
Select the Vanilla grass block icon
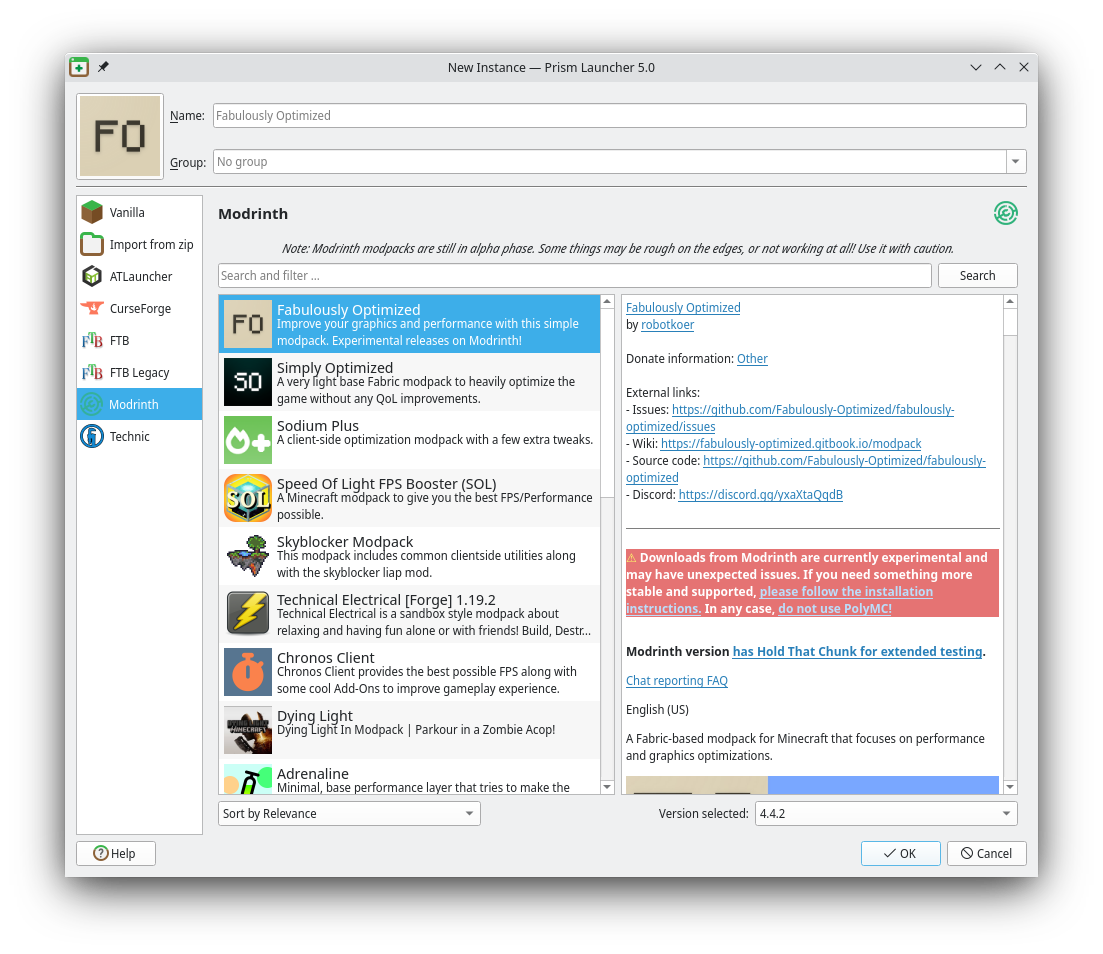click(92, 212)
